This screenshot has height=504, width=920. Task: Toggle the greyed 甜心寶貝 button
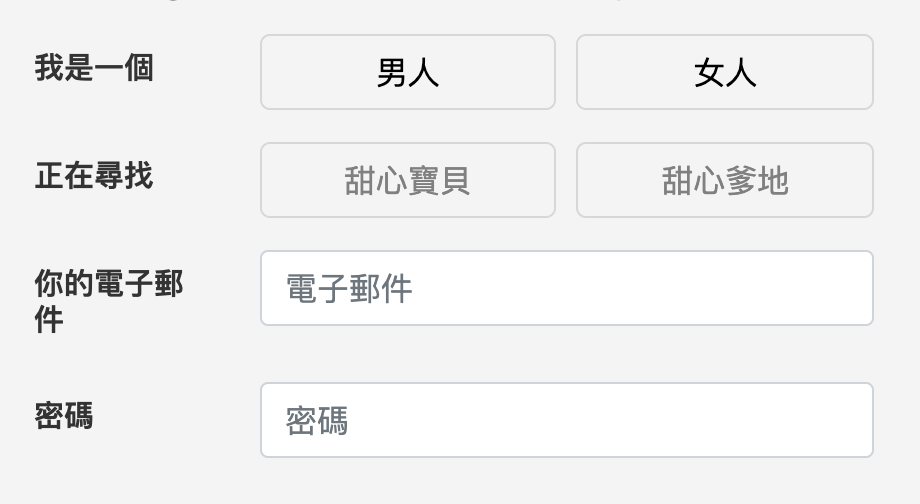pyautogui.click(x=407, y=180)
